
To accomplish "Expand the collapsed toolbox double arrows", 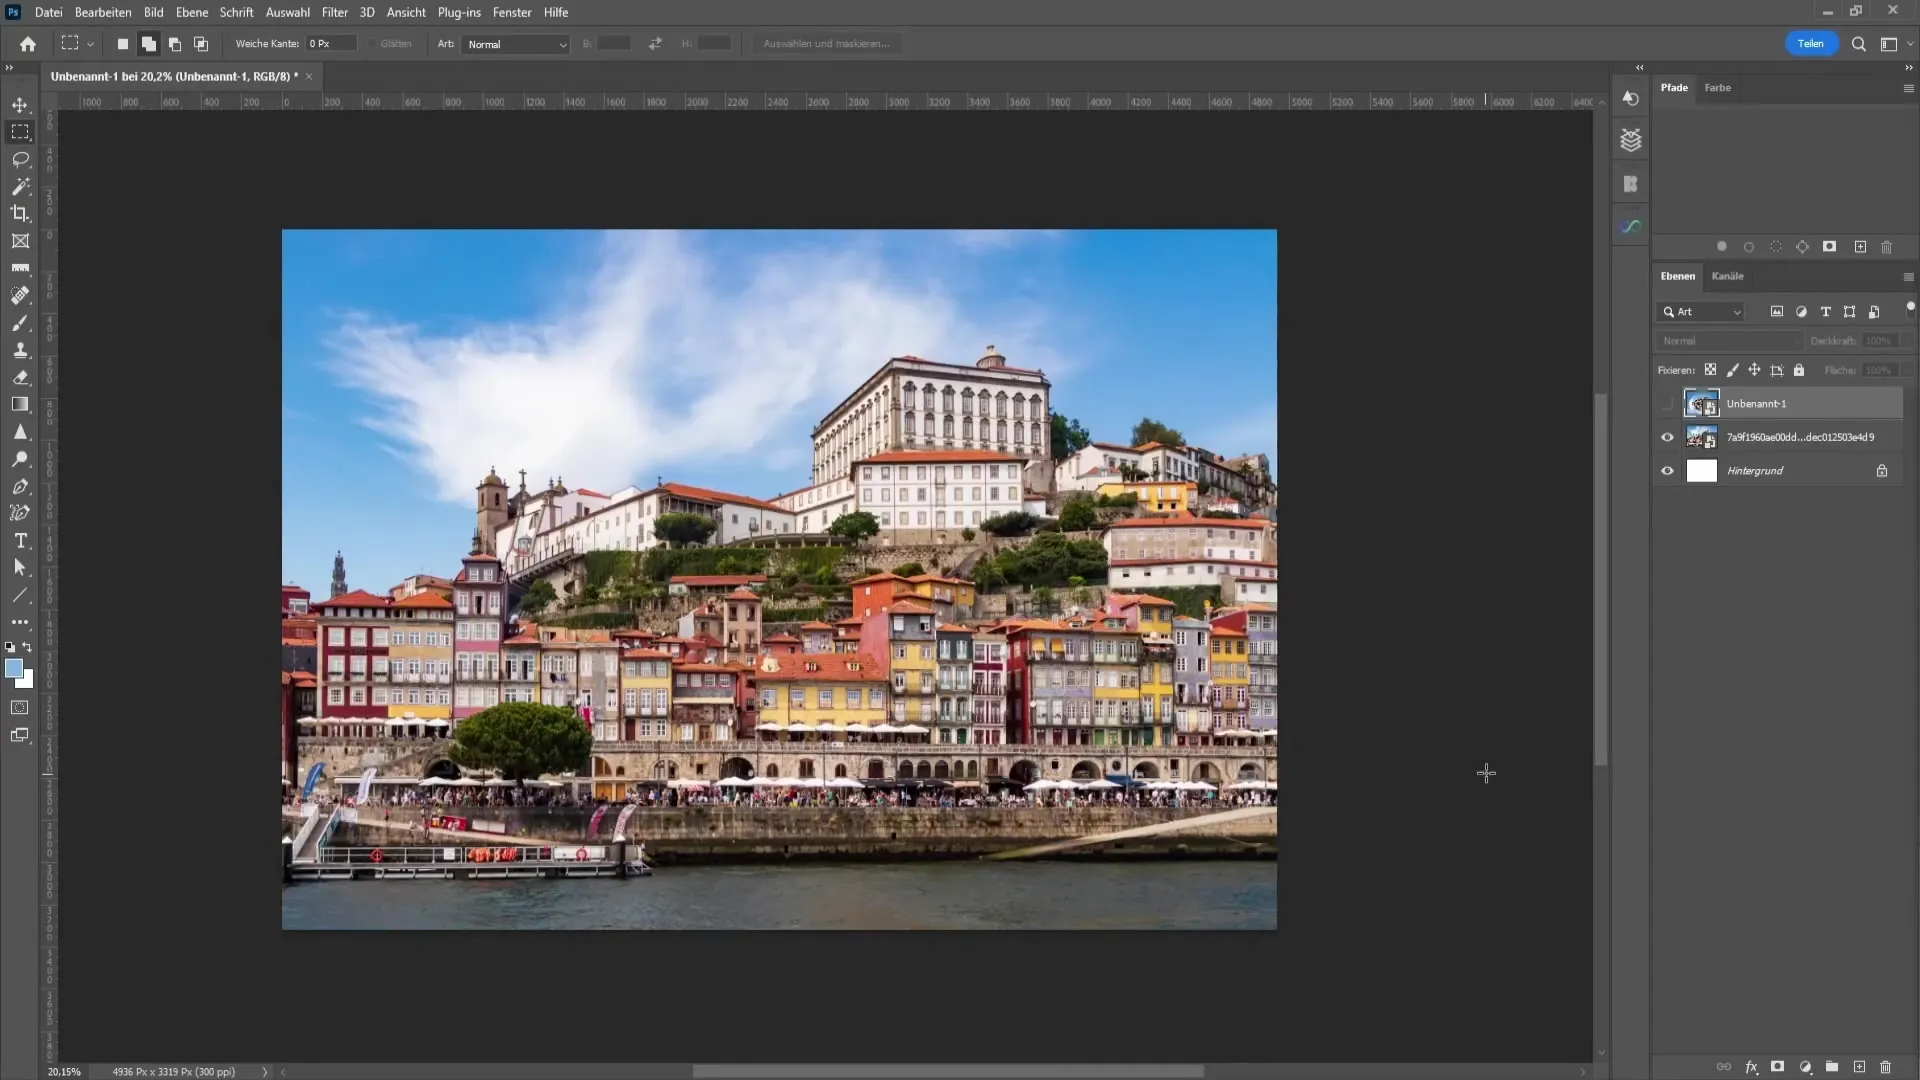I will pyautogui.click(x=9, y=67).
